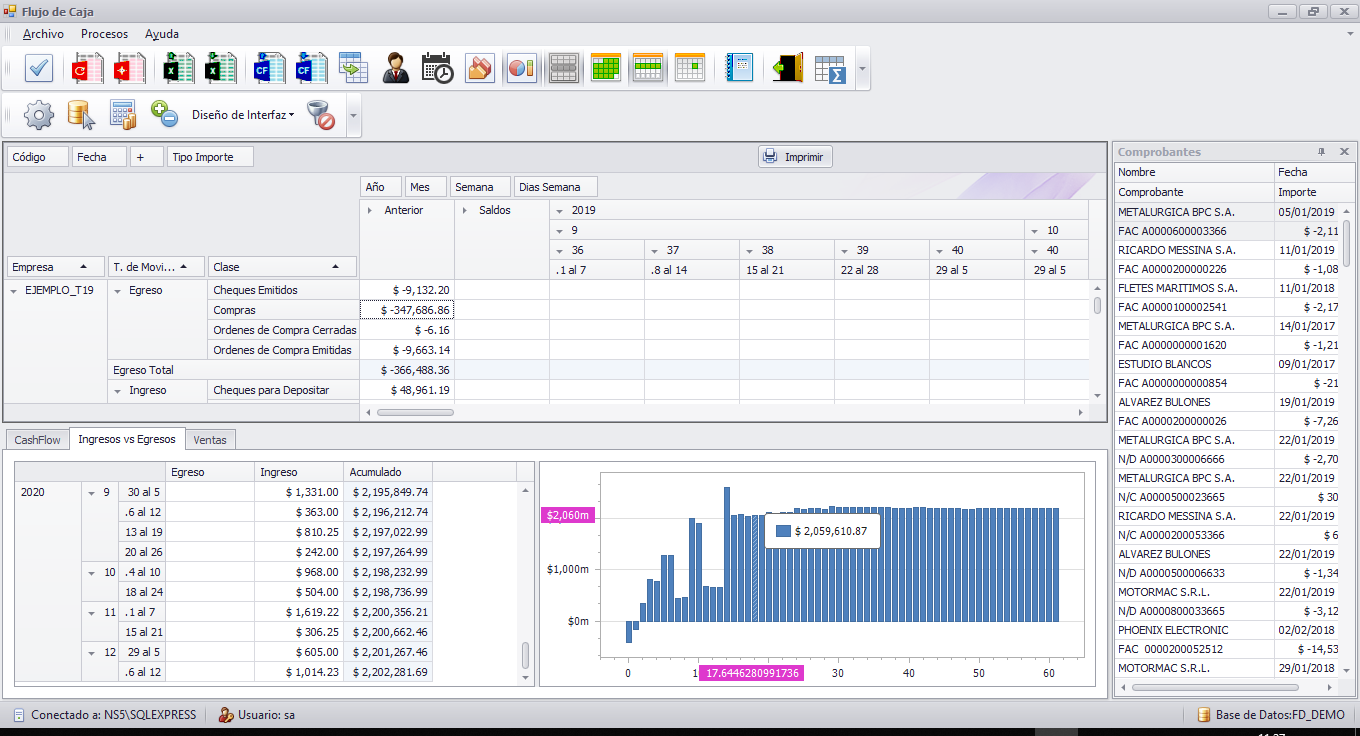Toggle the pie and bar chart icon
1360x736 pixels.
522,68
